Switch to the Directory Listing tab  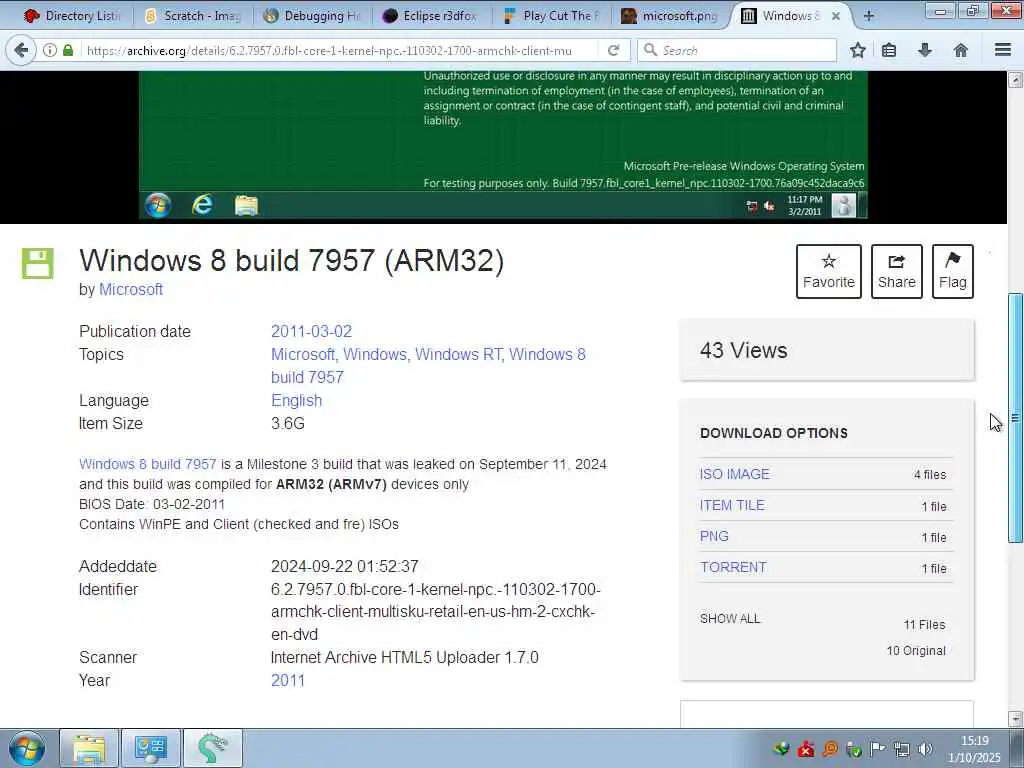72,16
